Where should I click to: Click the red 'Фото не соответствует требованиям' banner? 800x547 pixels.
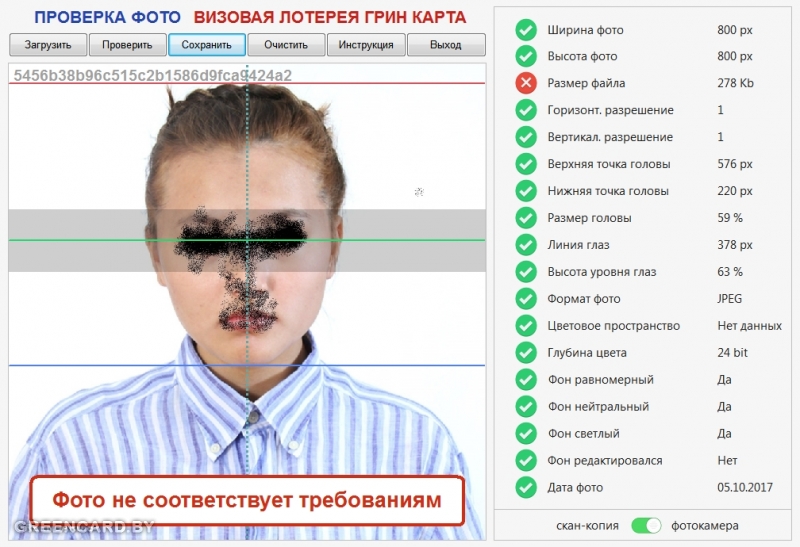click(246, 500)
